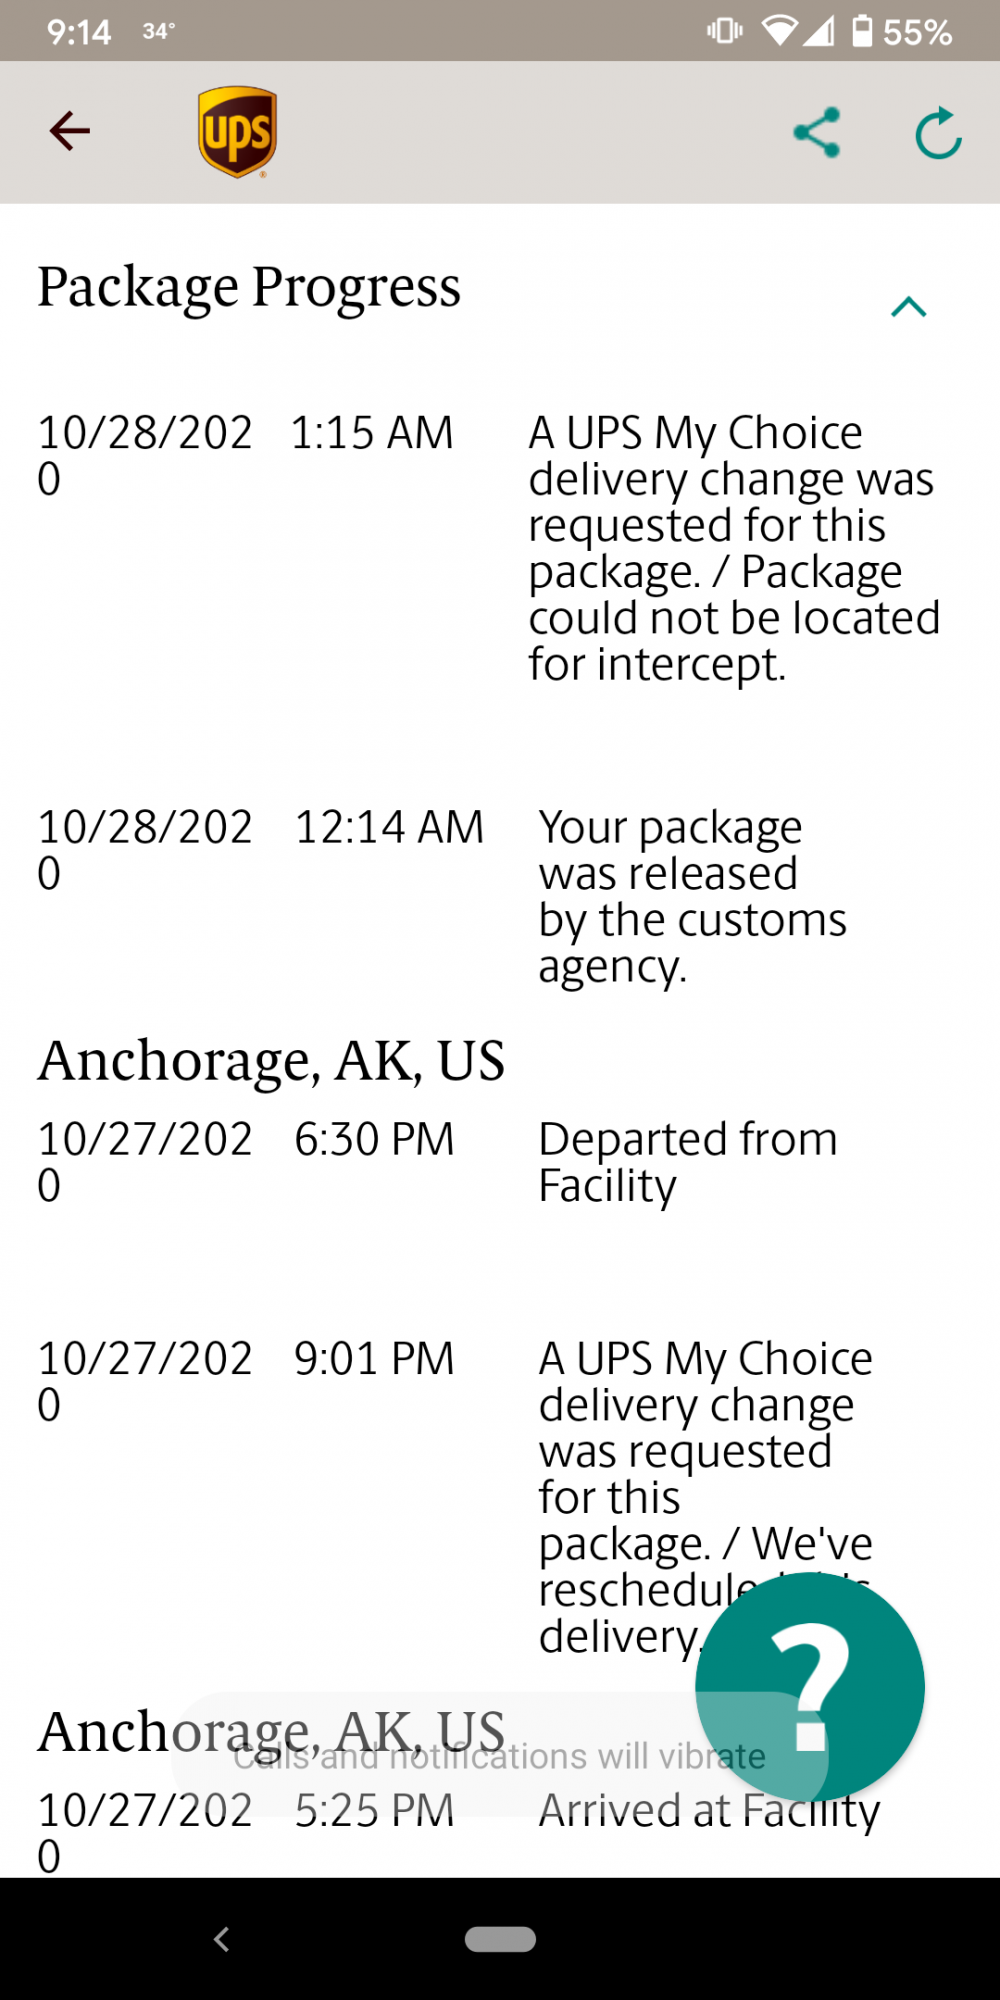
Task: Share this tracking information
Action: 817,132
